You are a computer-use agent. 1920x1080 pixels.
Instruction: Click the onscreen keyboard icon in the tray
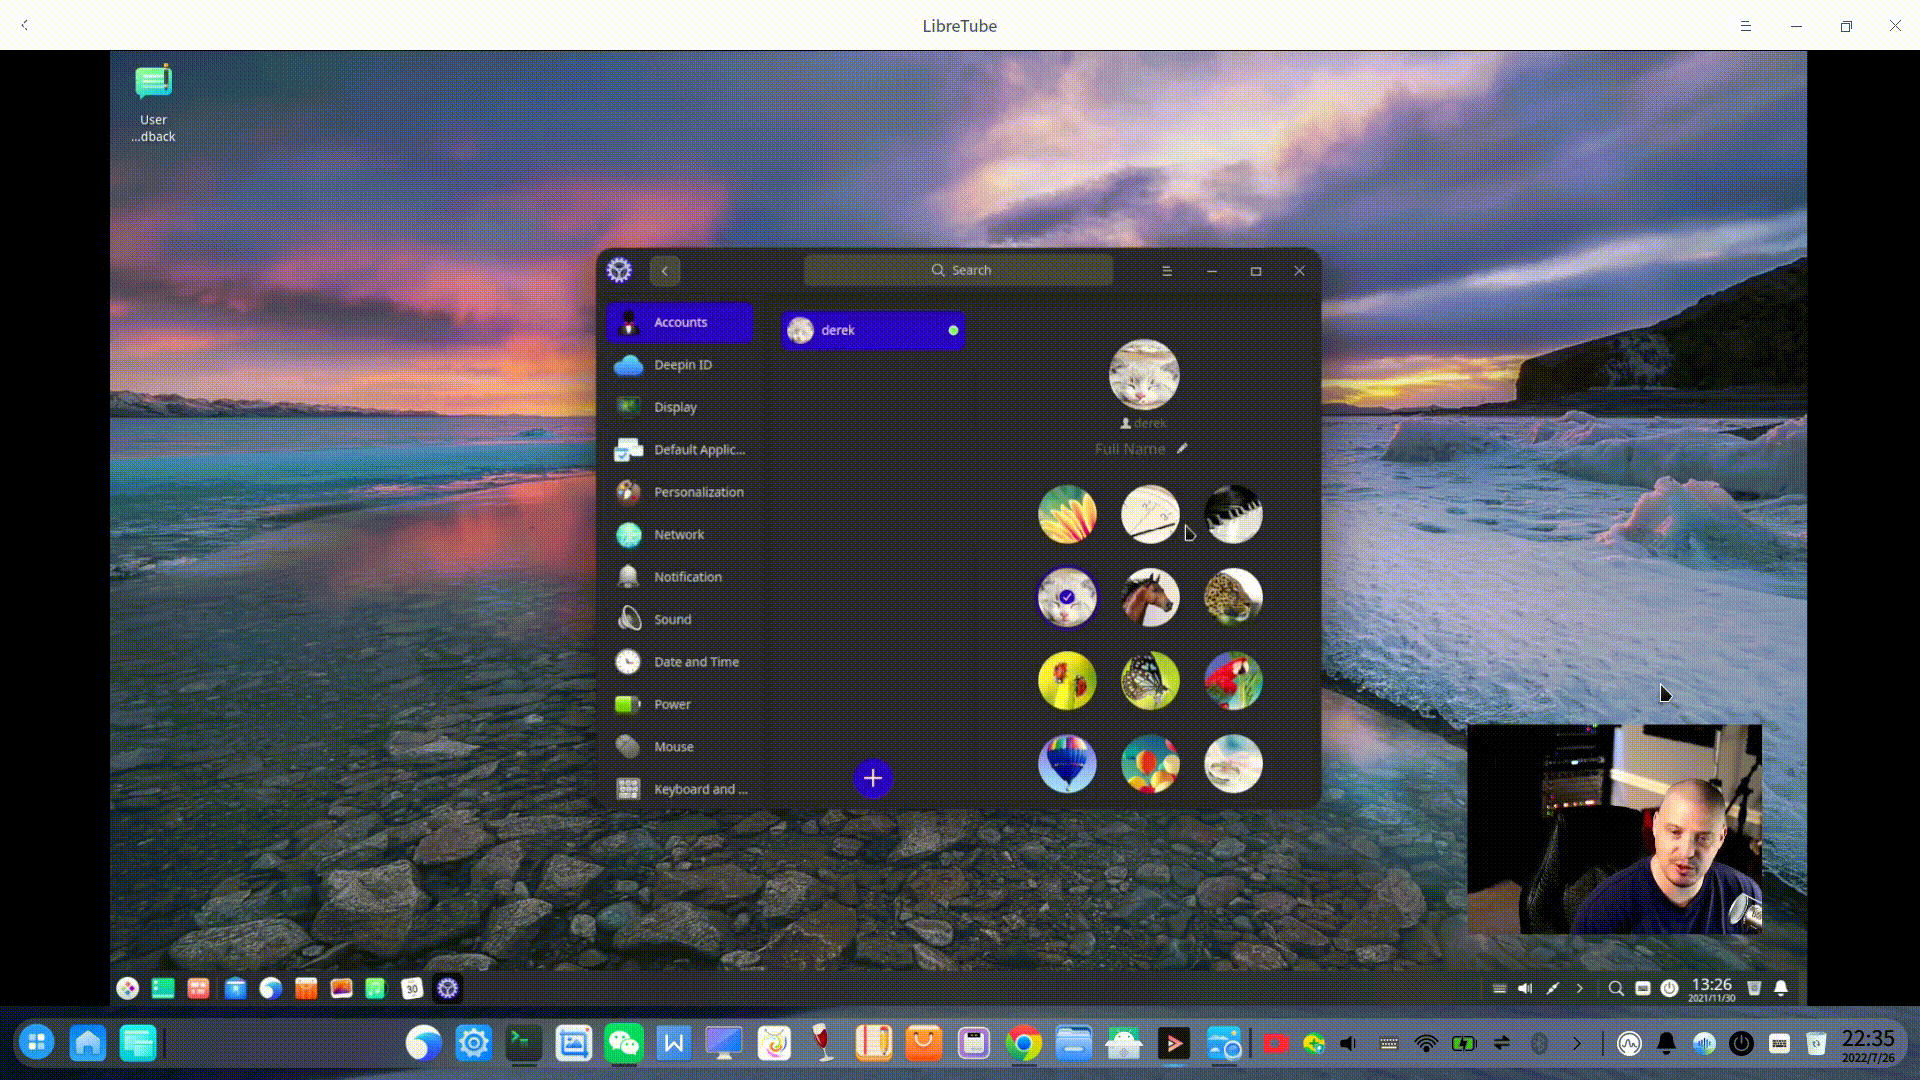(x=1780, y=1043)
